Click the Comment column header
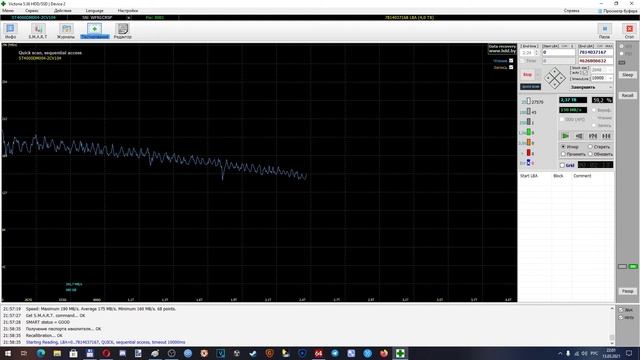This screenshot has width=640, height=360. click(582, 176)
